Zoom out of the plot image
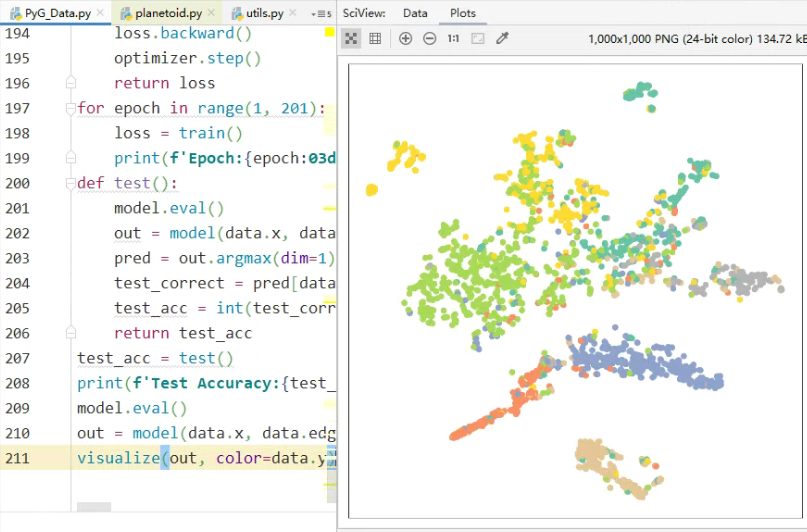807x532 pixels. click(430, 39)
